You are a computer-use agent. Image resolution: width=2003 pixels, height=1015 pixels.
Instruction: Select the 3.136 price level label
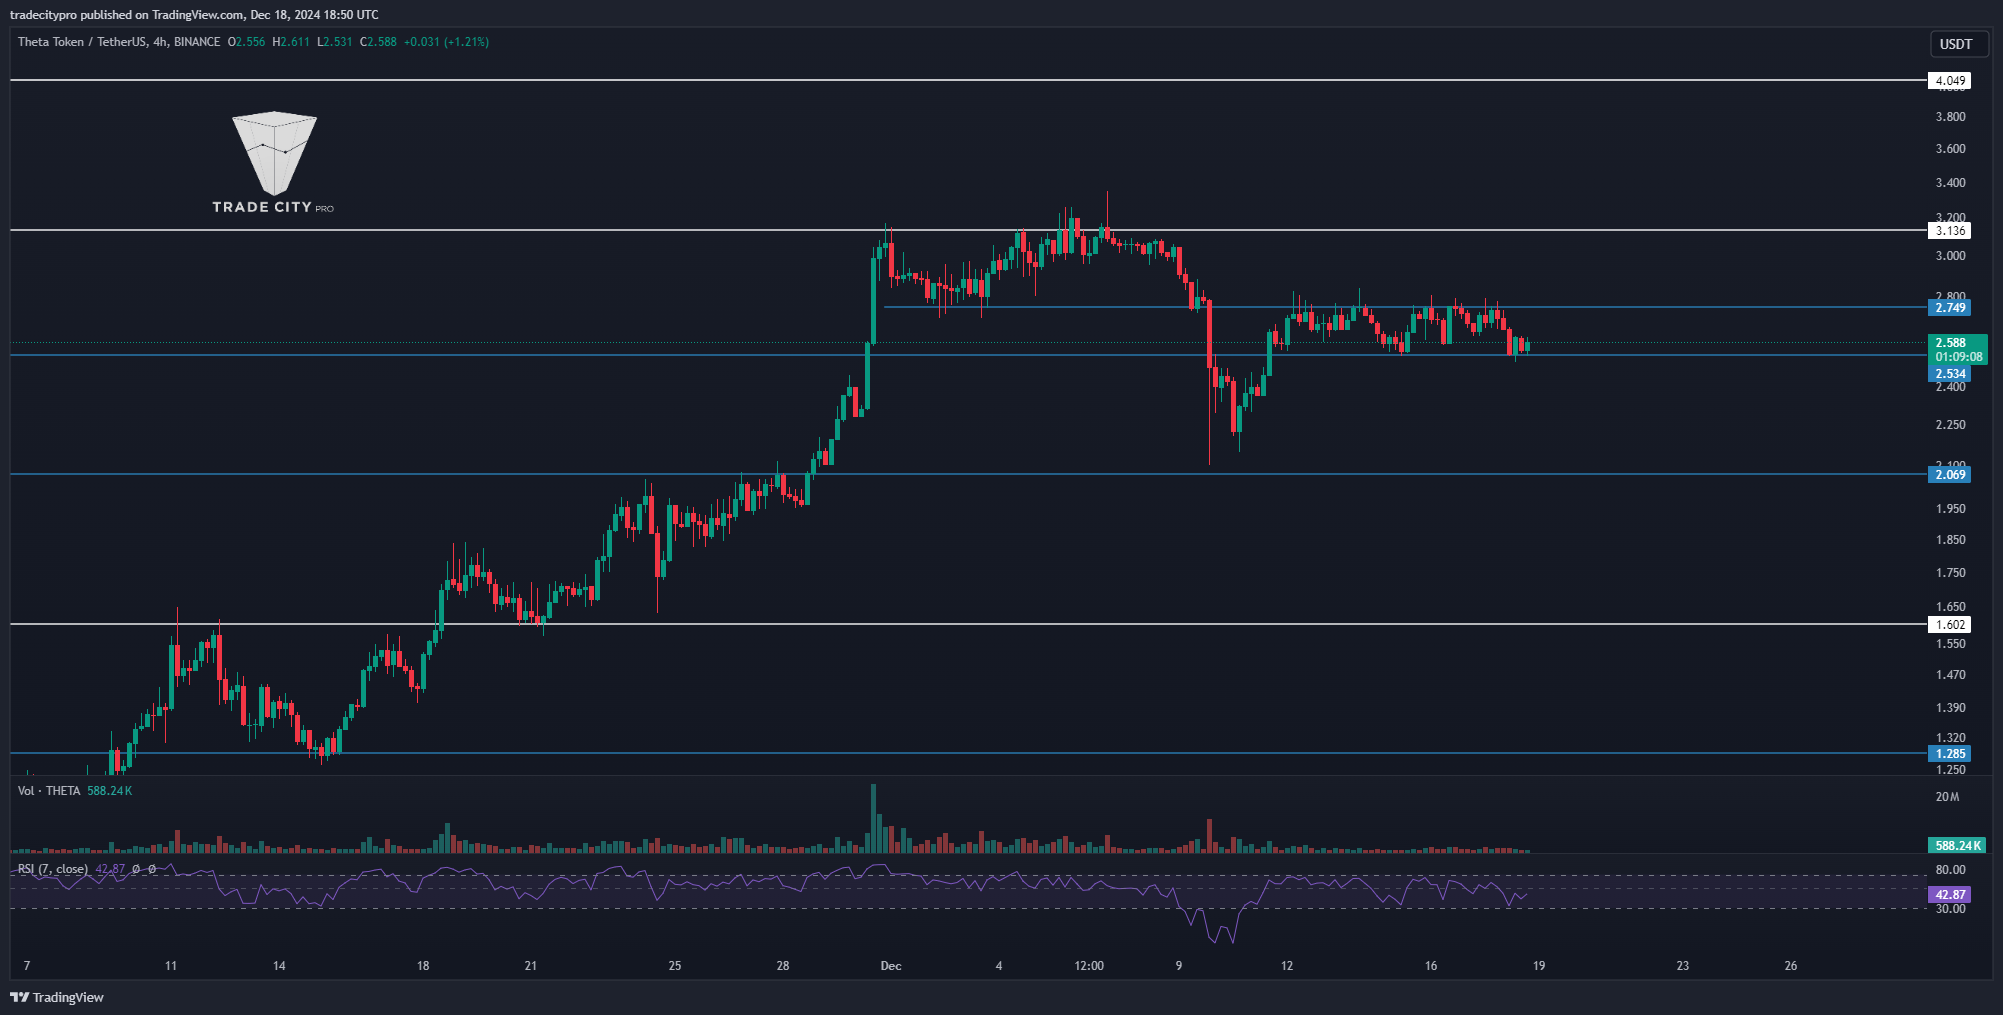click(1949, 231)
